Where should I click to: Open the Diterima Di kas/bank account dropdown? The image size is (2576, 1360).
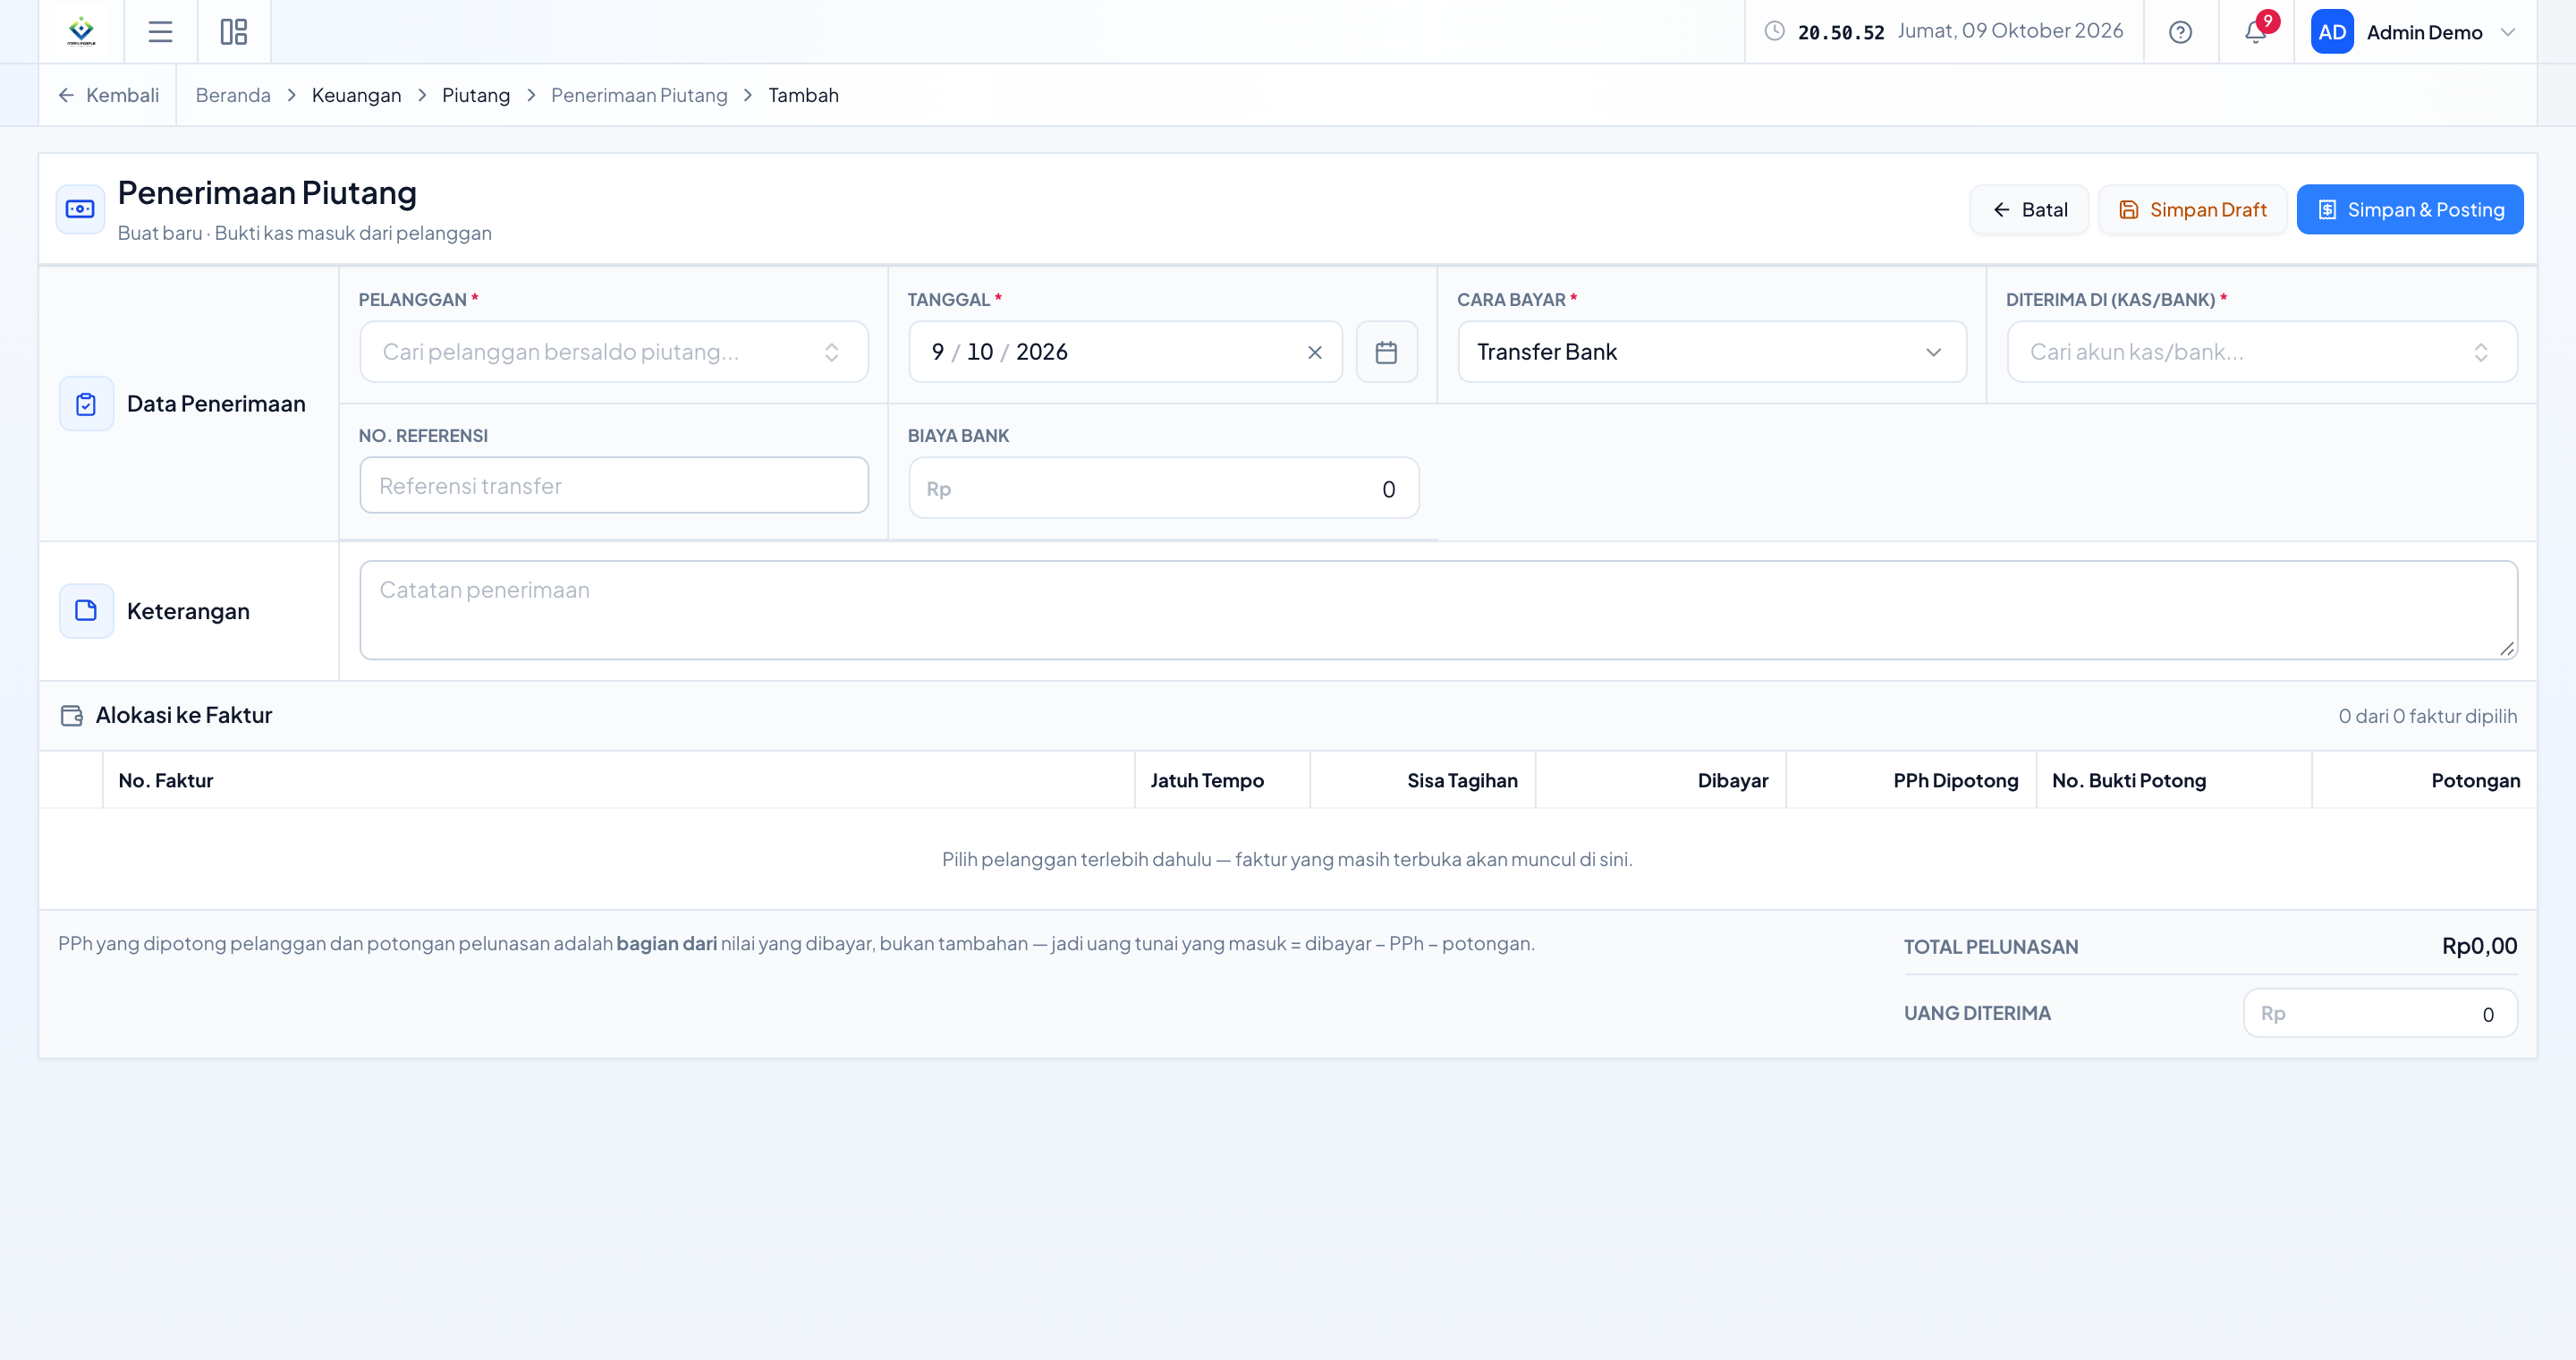[x=2261, y=352]
